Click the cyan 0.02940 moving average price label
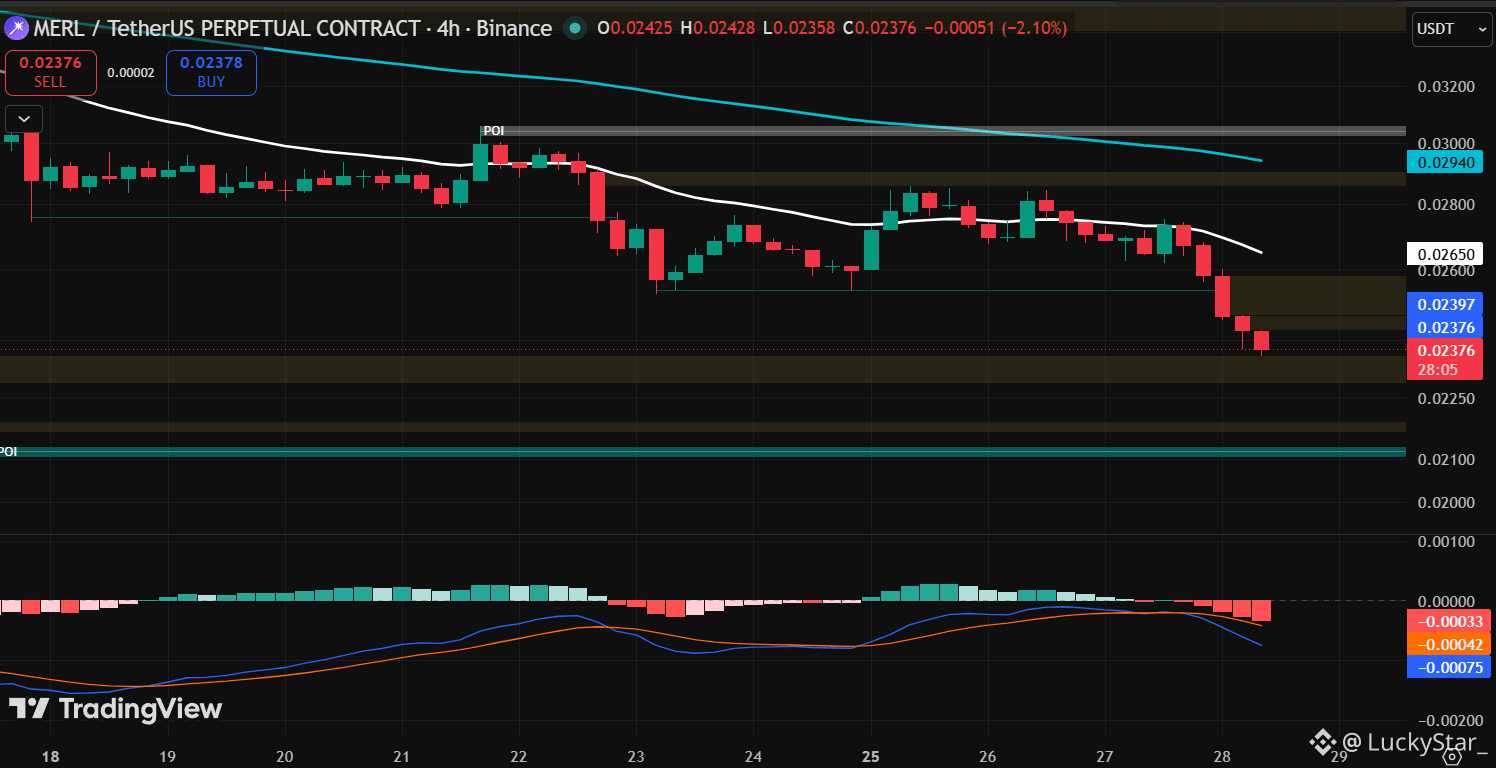Screen dimensions: 1496x768 click(1445, 161)
